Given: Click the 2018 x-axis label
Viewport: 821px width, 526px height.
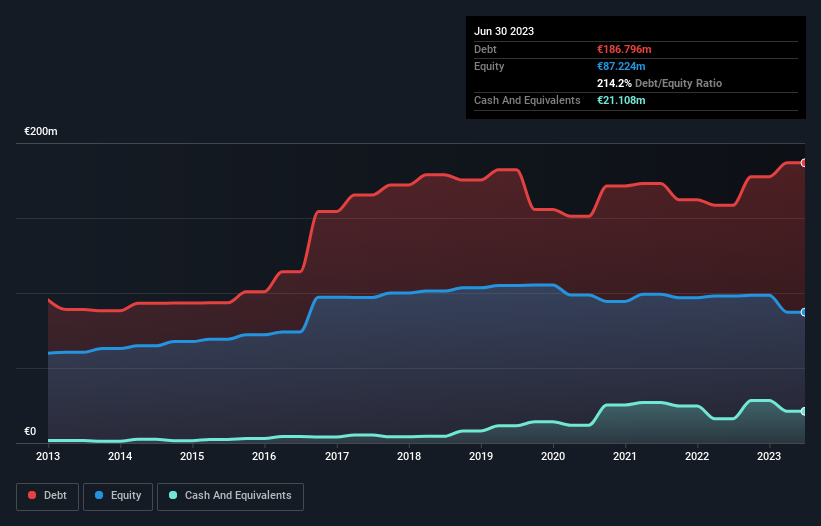Looking at the screenshot, I should [x=409, y=456].
